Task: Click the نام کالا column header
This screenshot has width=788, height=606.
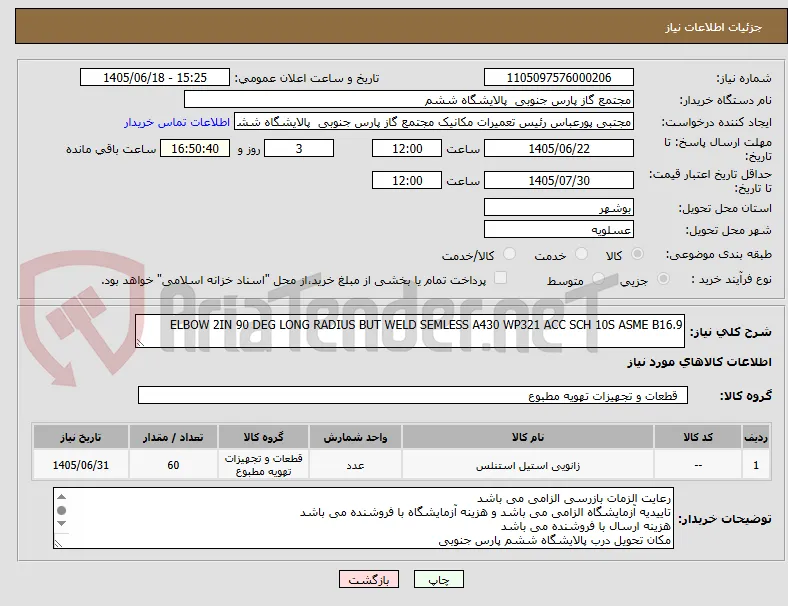Action: pos(528,437)
